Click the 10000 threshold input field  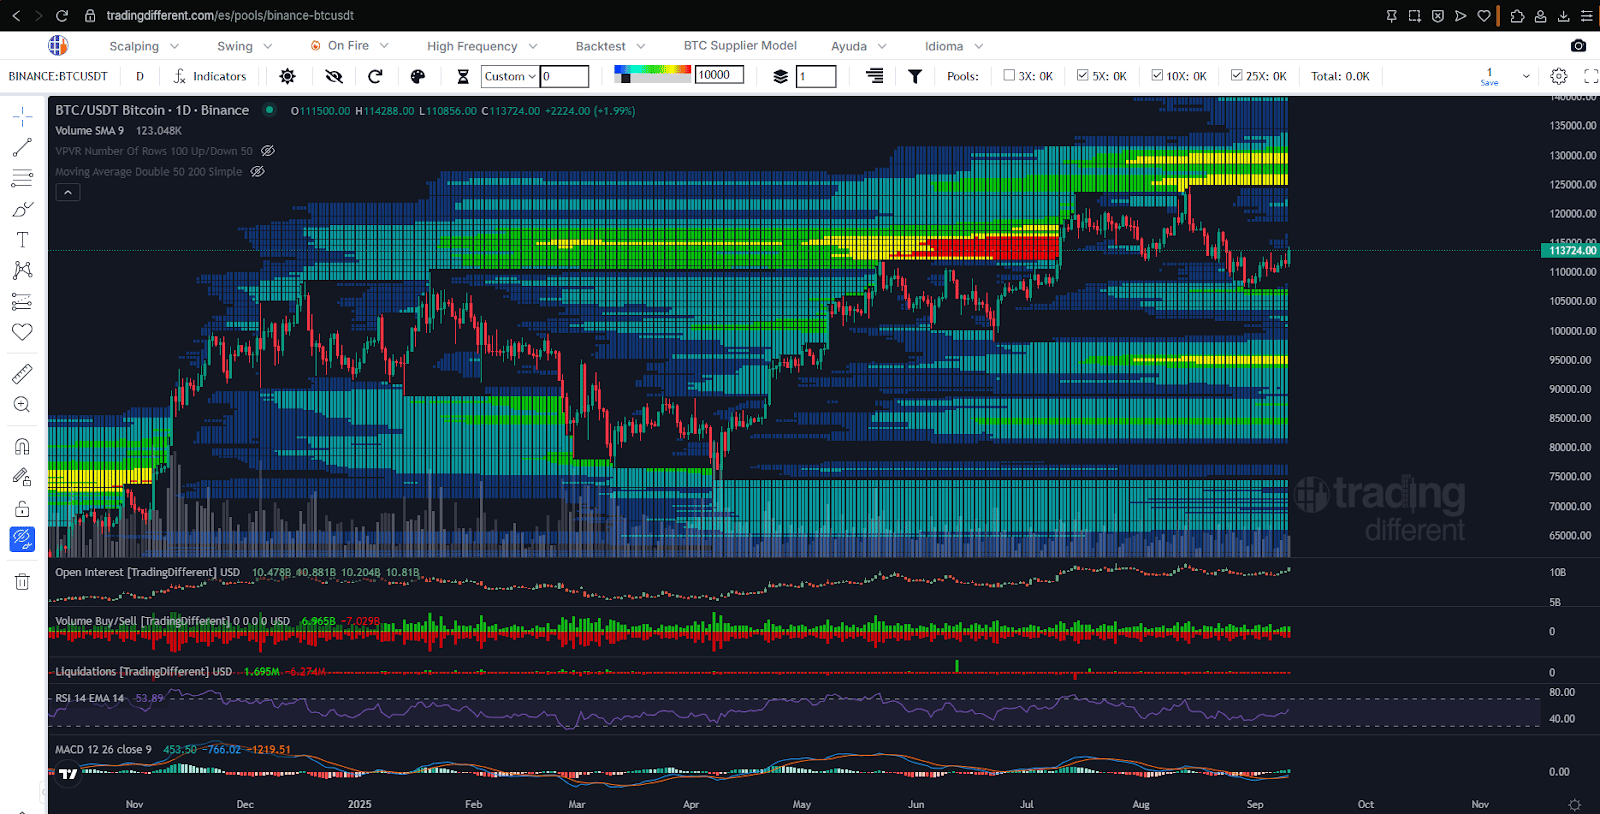[x=720, y=75]
